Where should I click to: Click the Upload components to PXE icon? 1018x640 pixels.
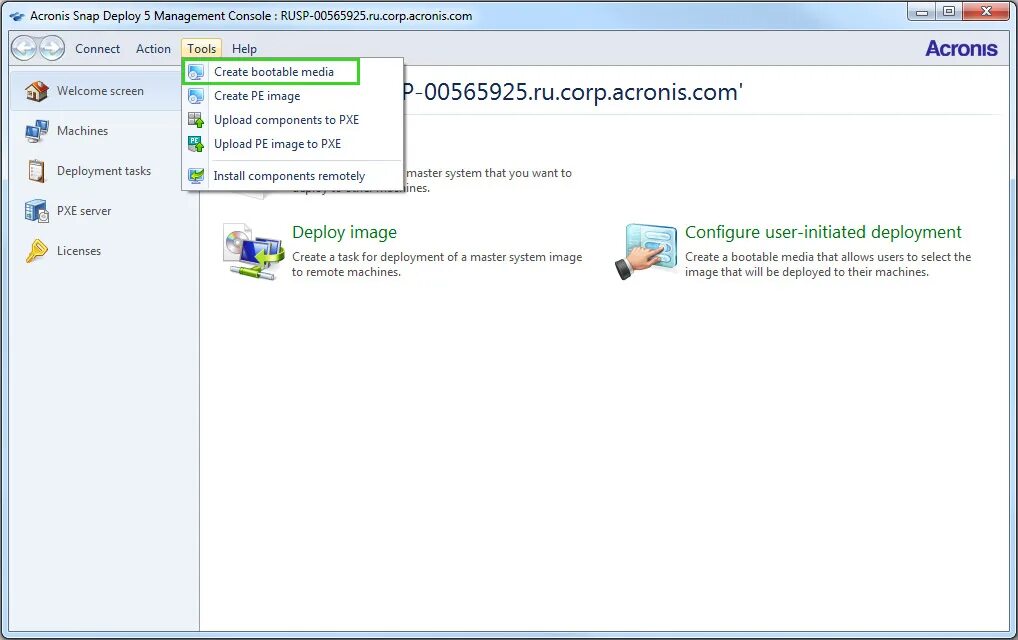coord(195,120)
